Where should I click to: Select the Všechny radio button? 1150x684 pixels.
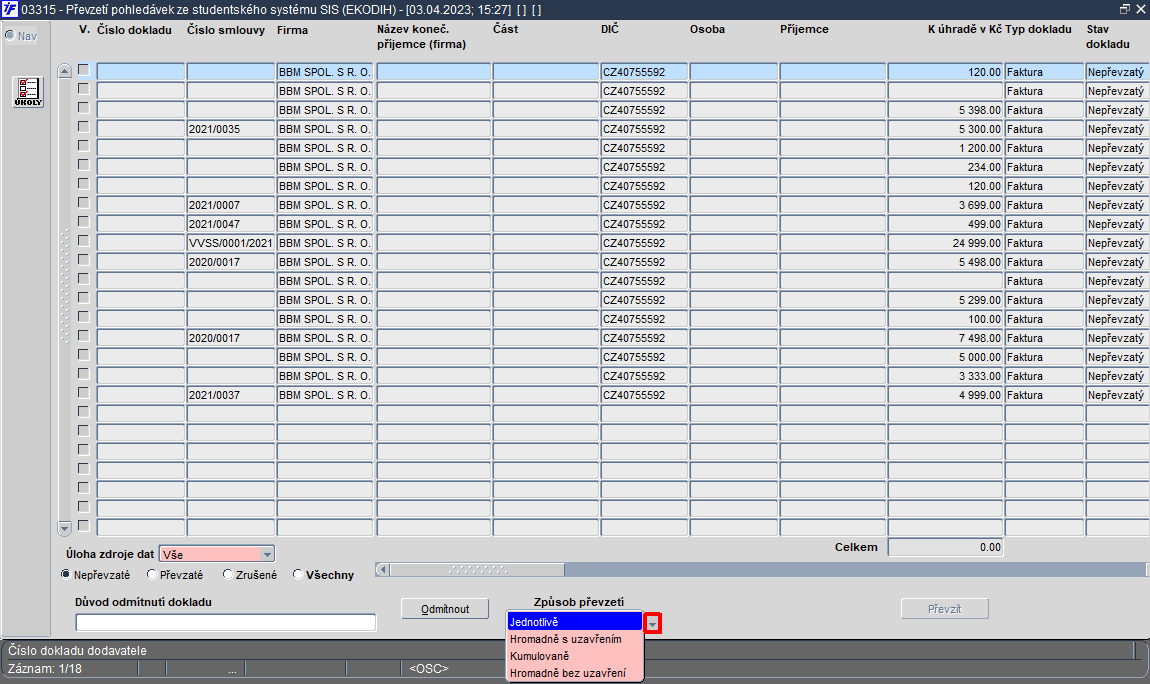tap(298, 575)
